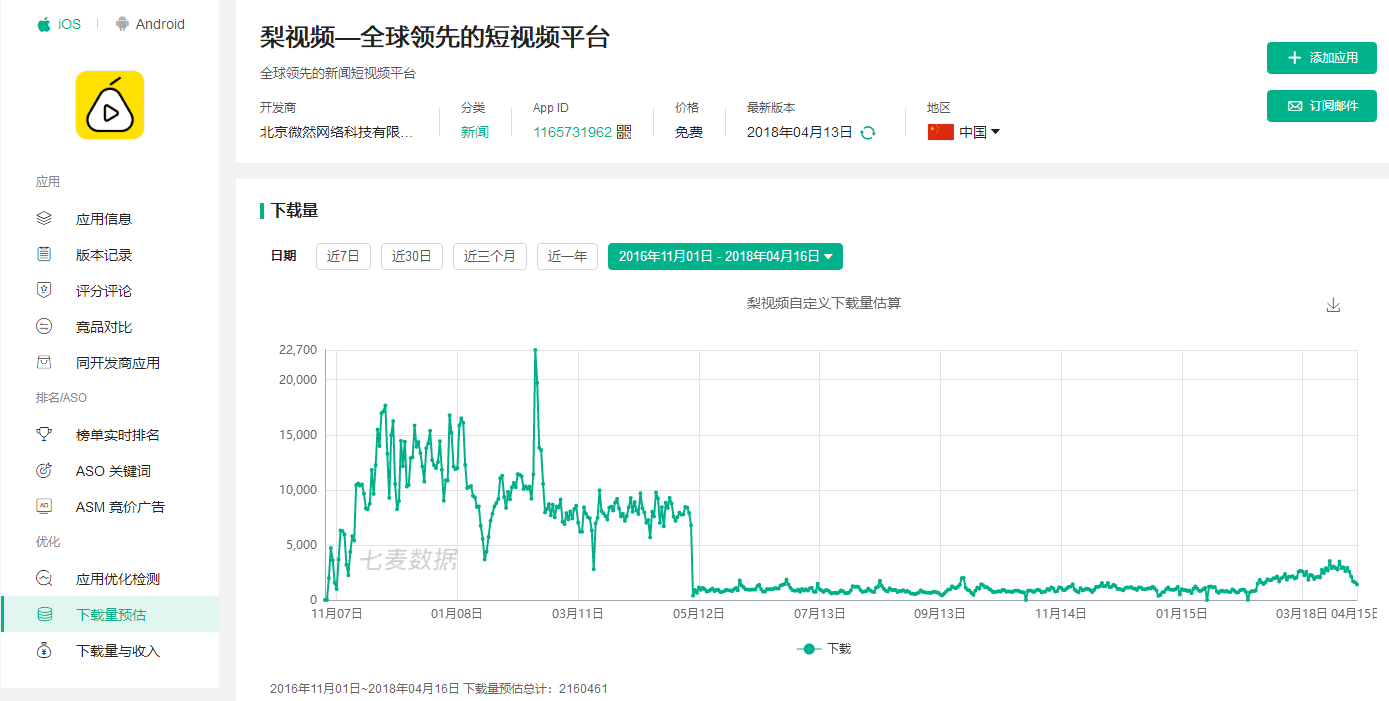Click the 榜单实时排名 trophy icon
The image size is (1389, 701).
click(x=44, y=434)
